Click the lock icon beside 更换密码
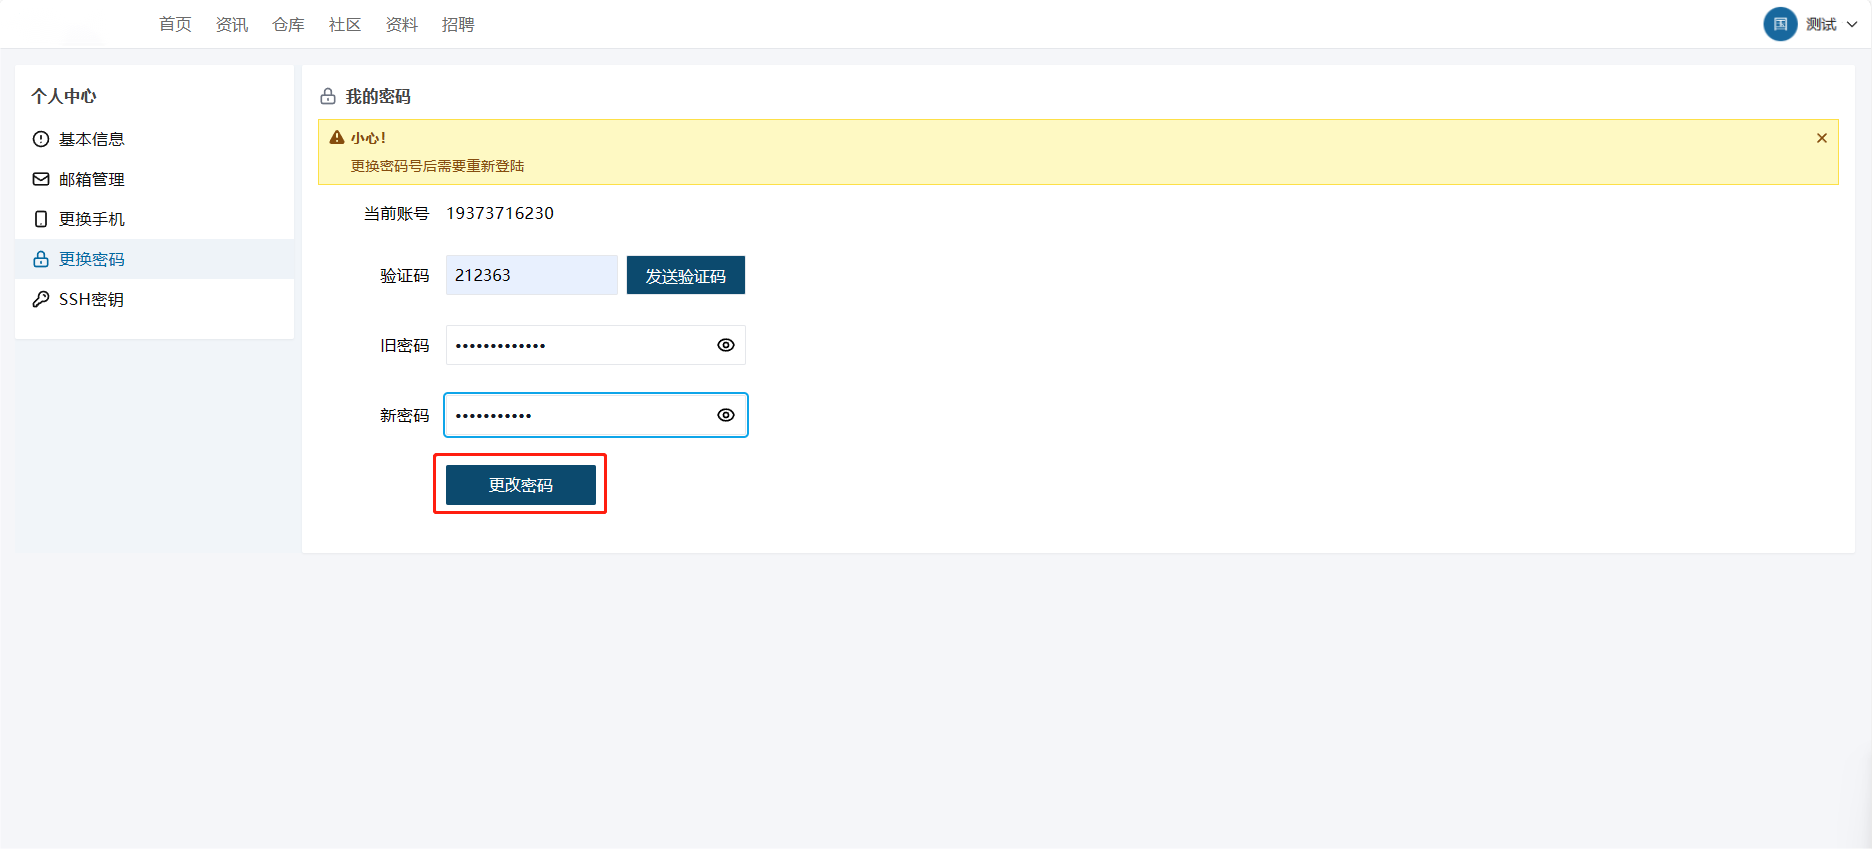This screenshot has height=849, width=1872. point(41,259)
